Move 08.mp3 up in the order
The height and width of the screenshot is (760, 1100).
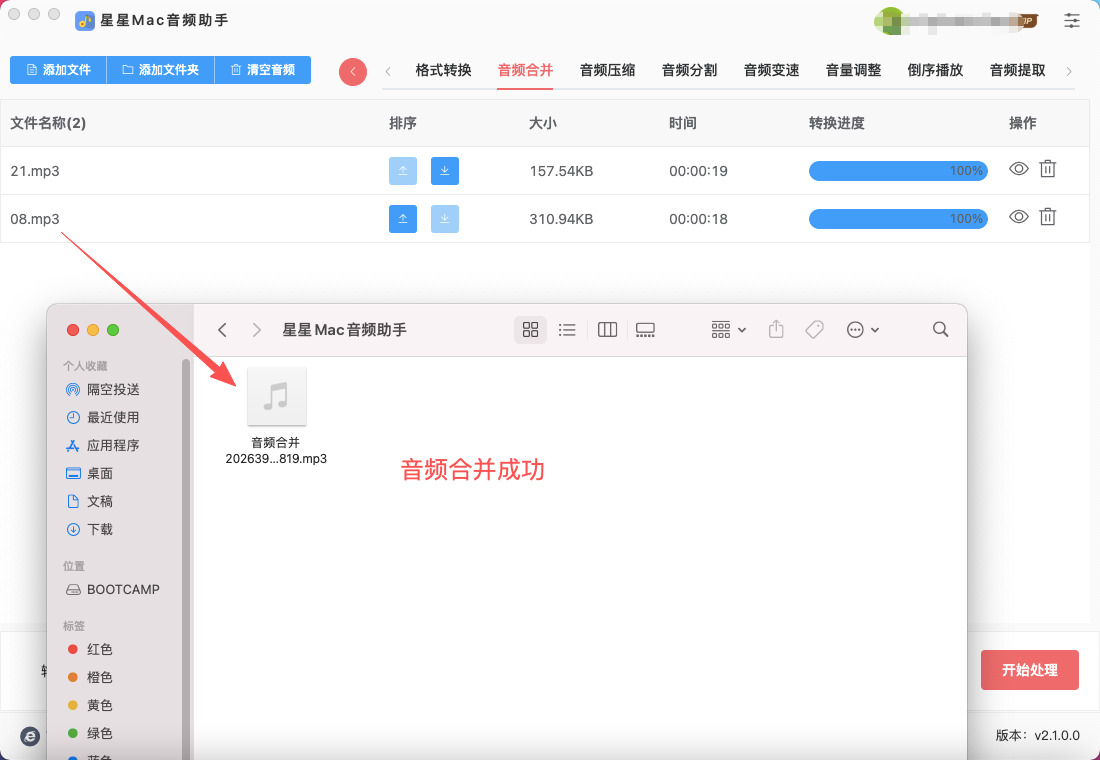(x=403, y=219)
